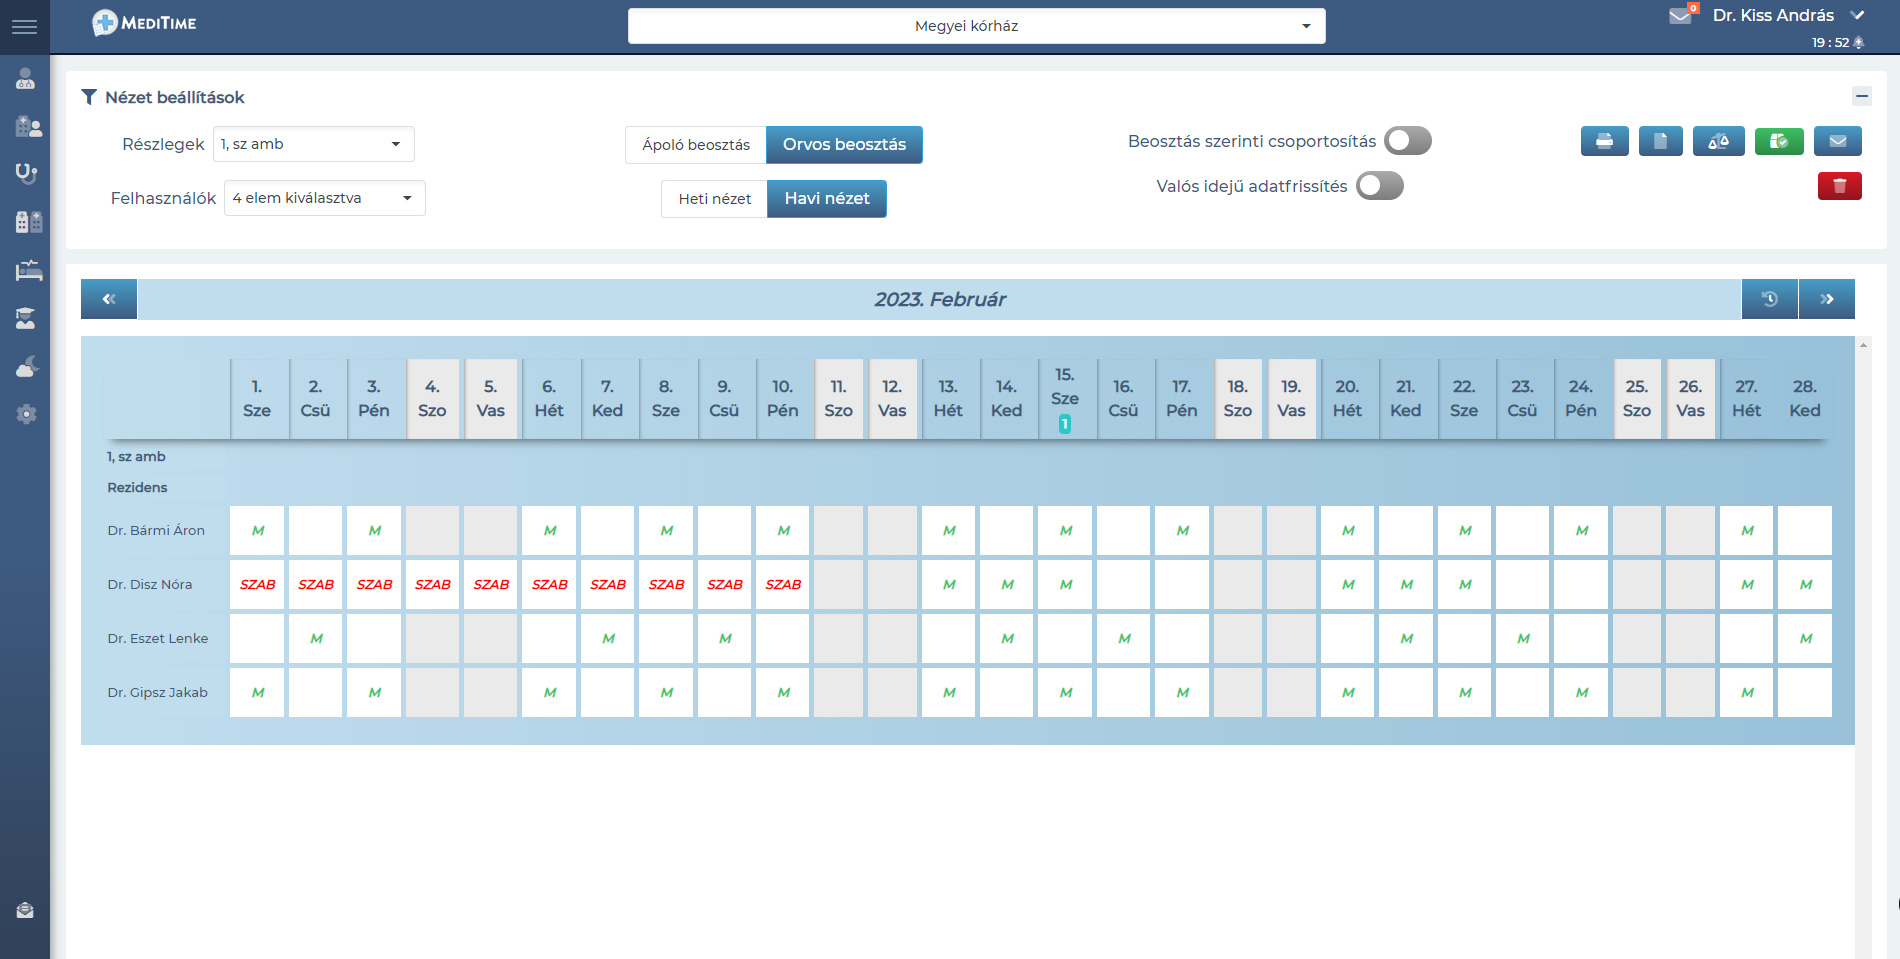Screen dimensions: 1900x959
Task: Click the Rezidens group label
Action: tap(137, 488)
